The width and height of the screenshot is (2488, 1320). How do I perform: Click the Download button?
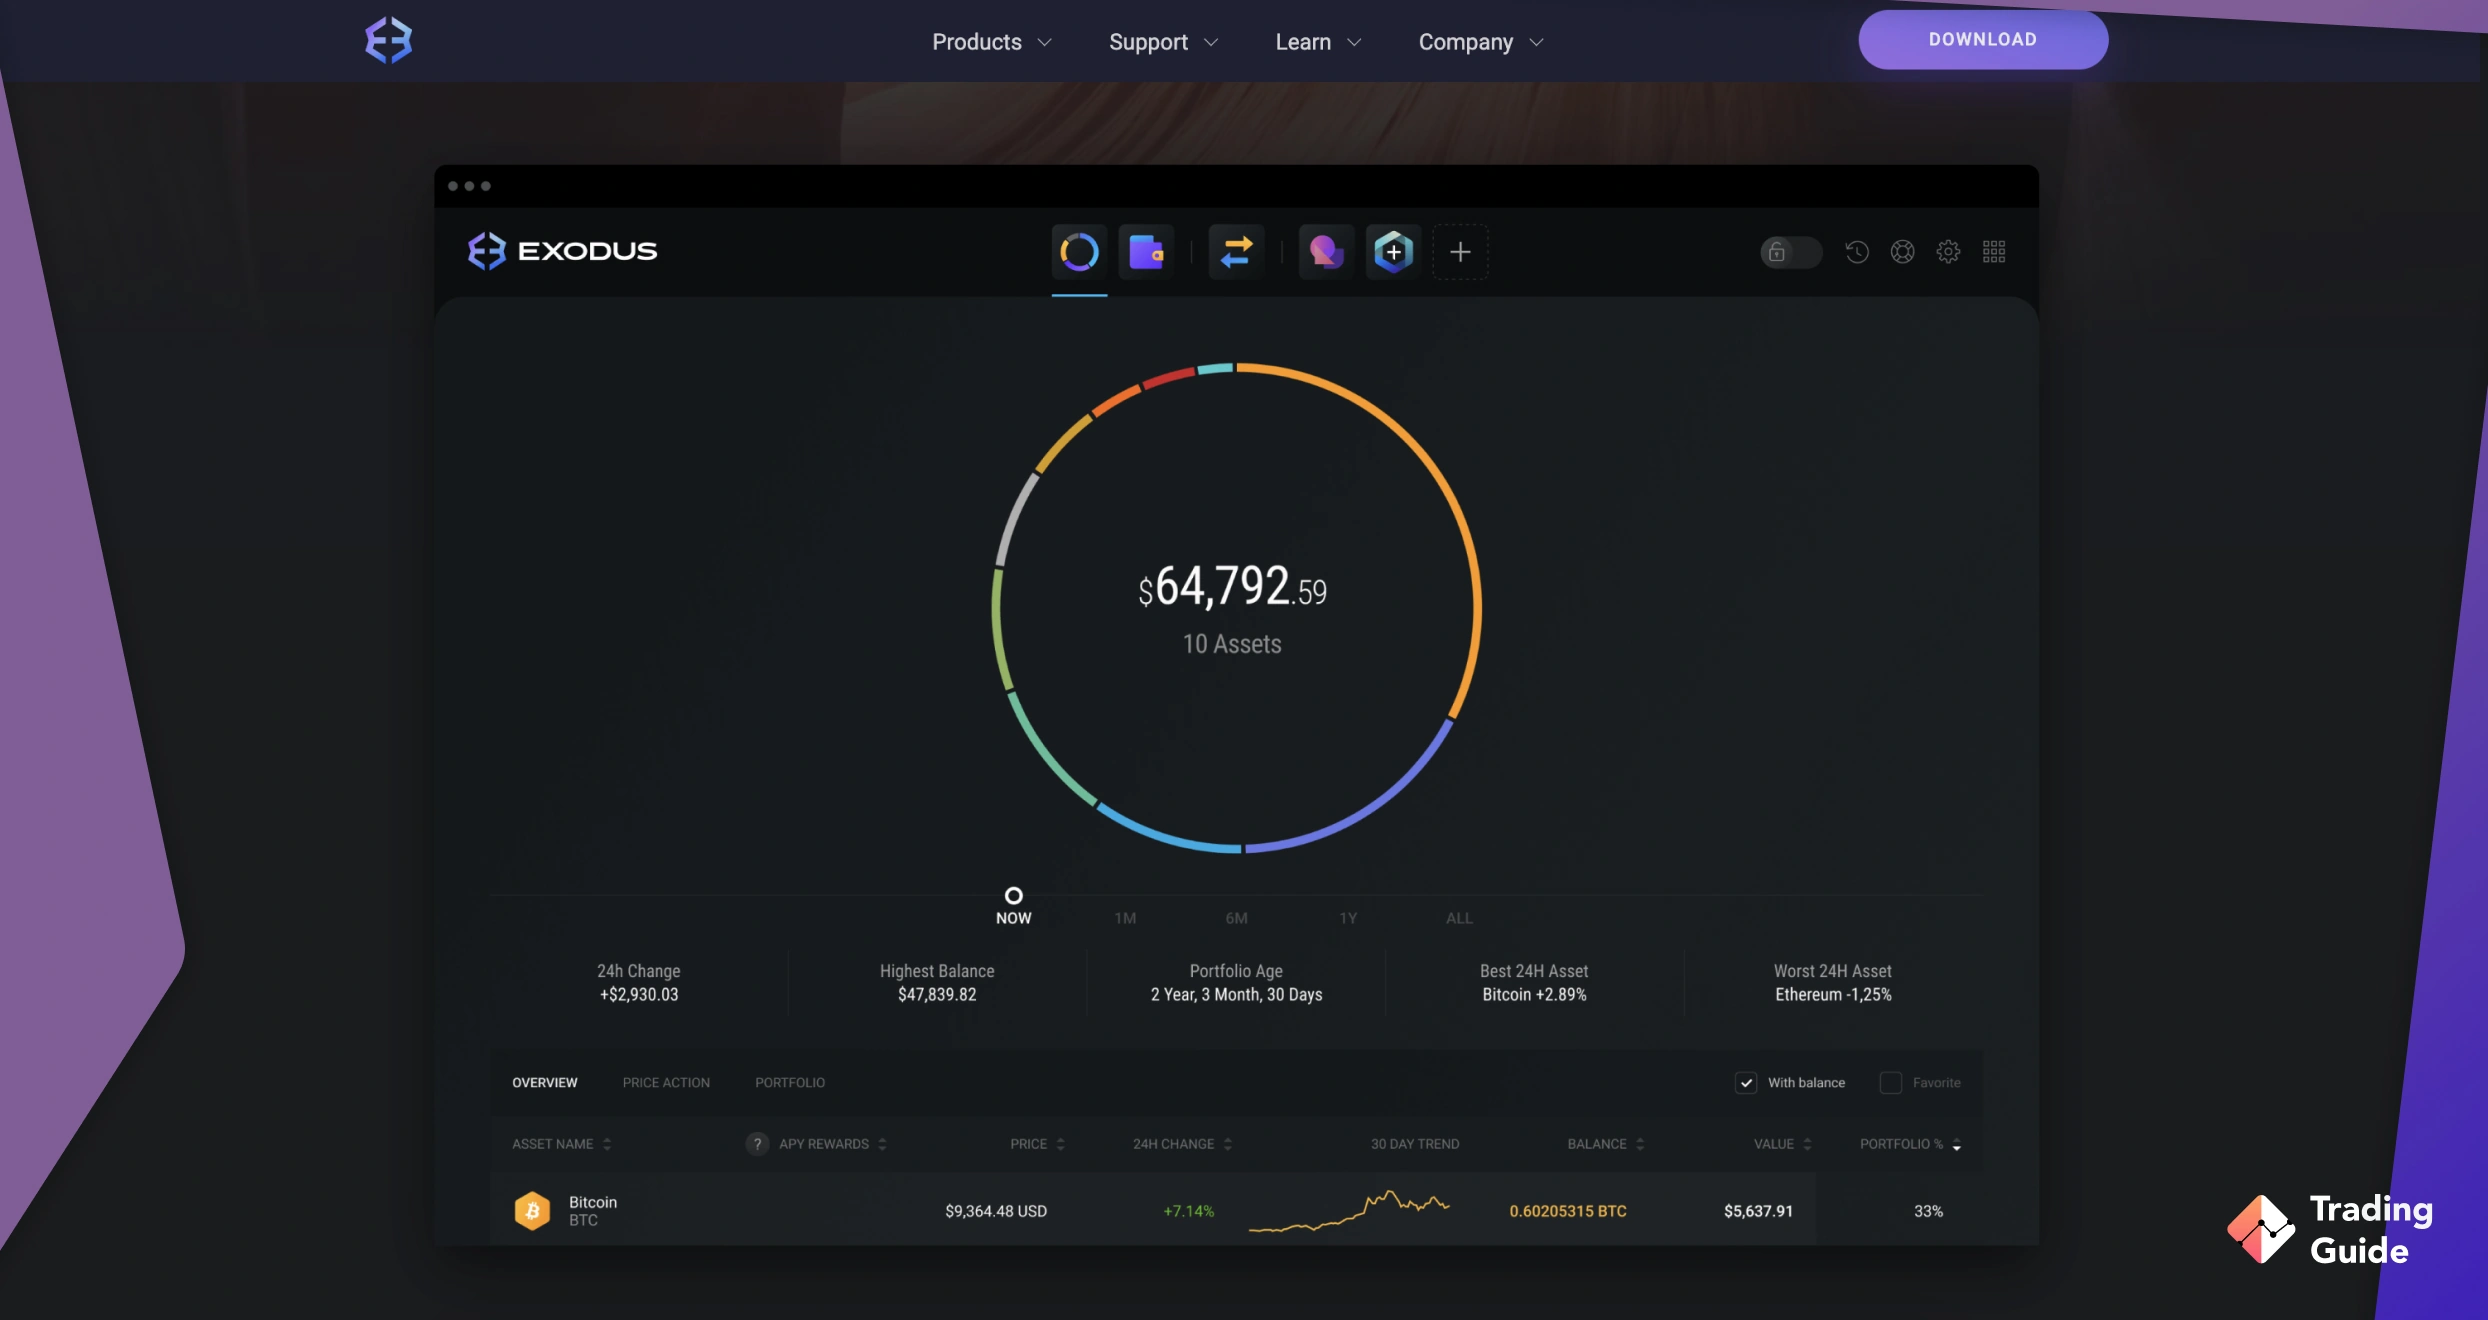tap(1983, 40)
